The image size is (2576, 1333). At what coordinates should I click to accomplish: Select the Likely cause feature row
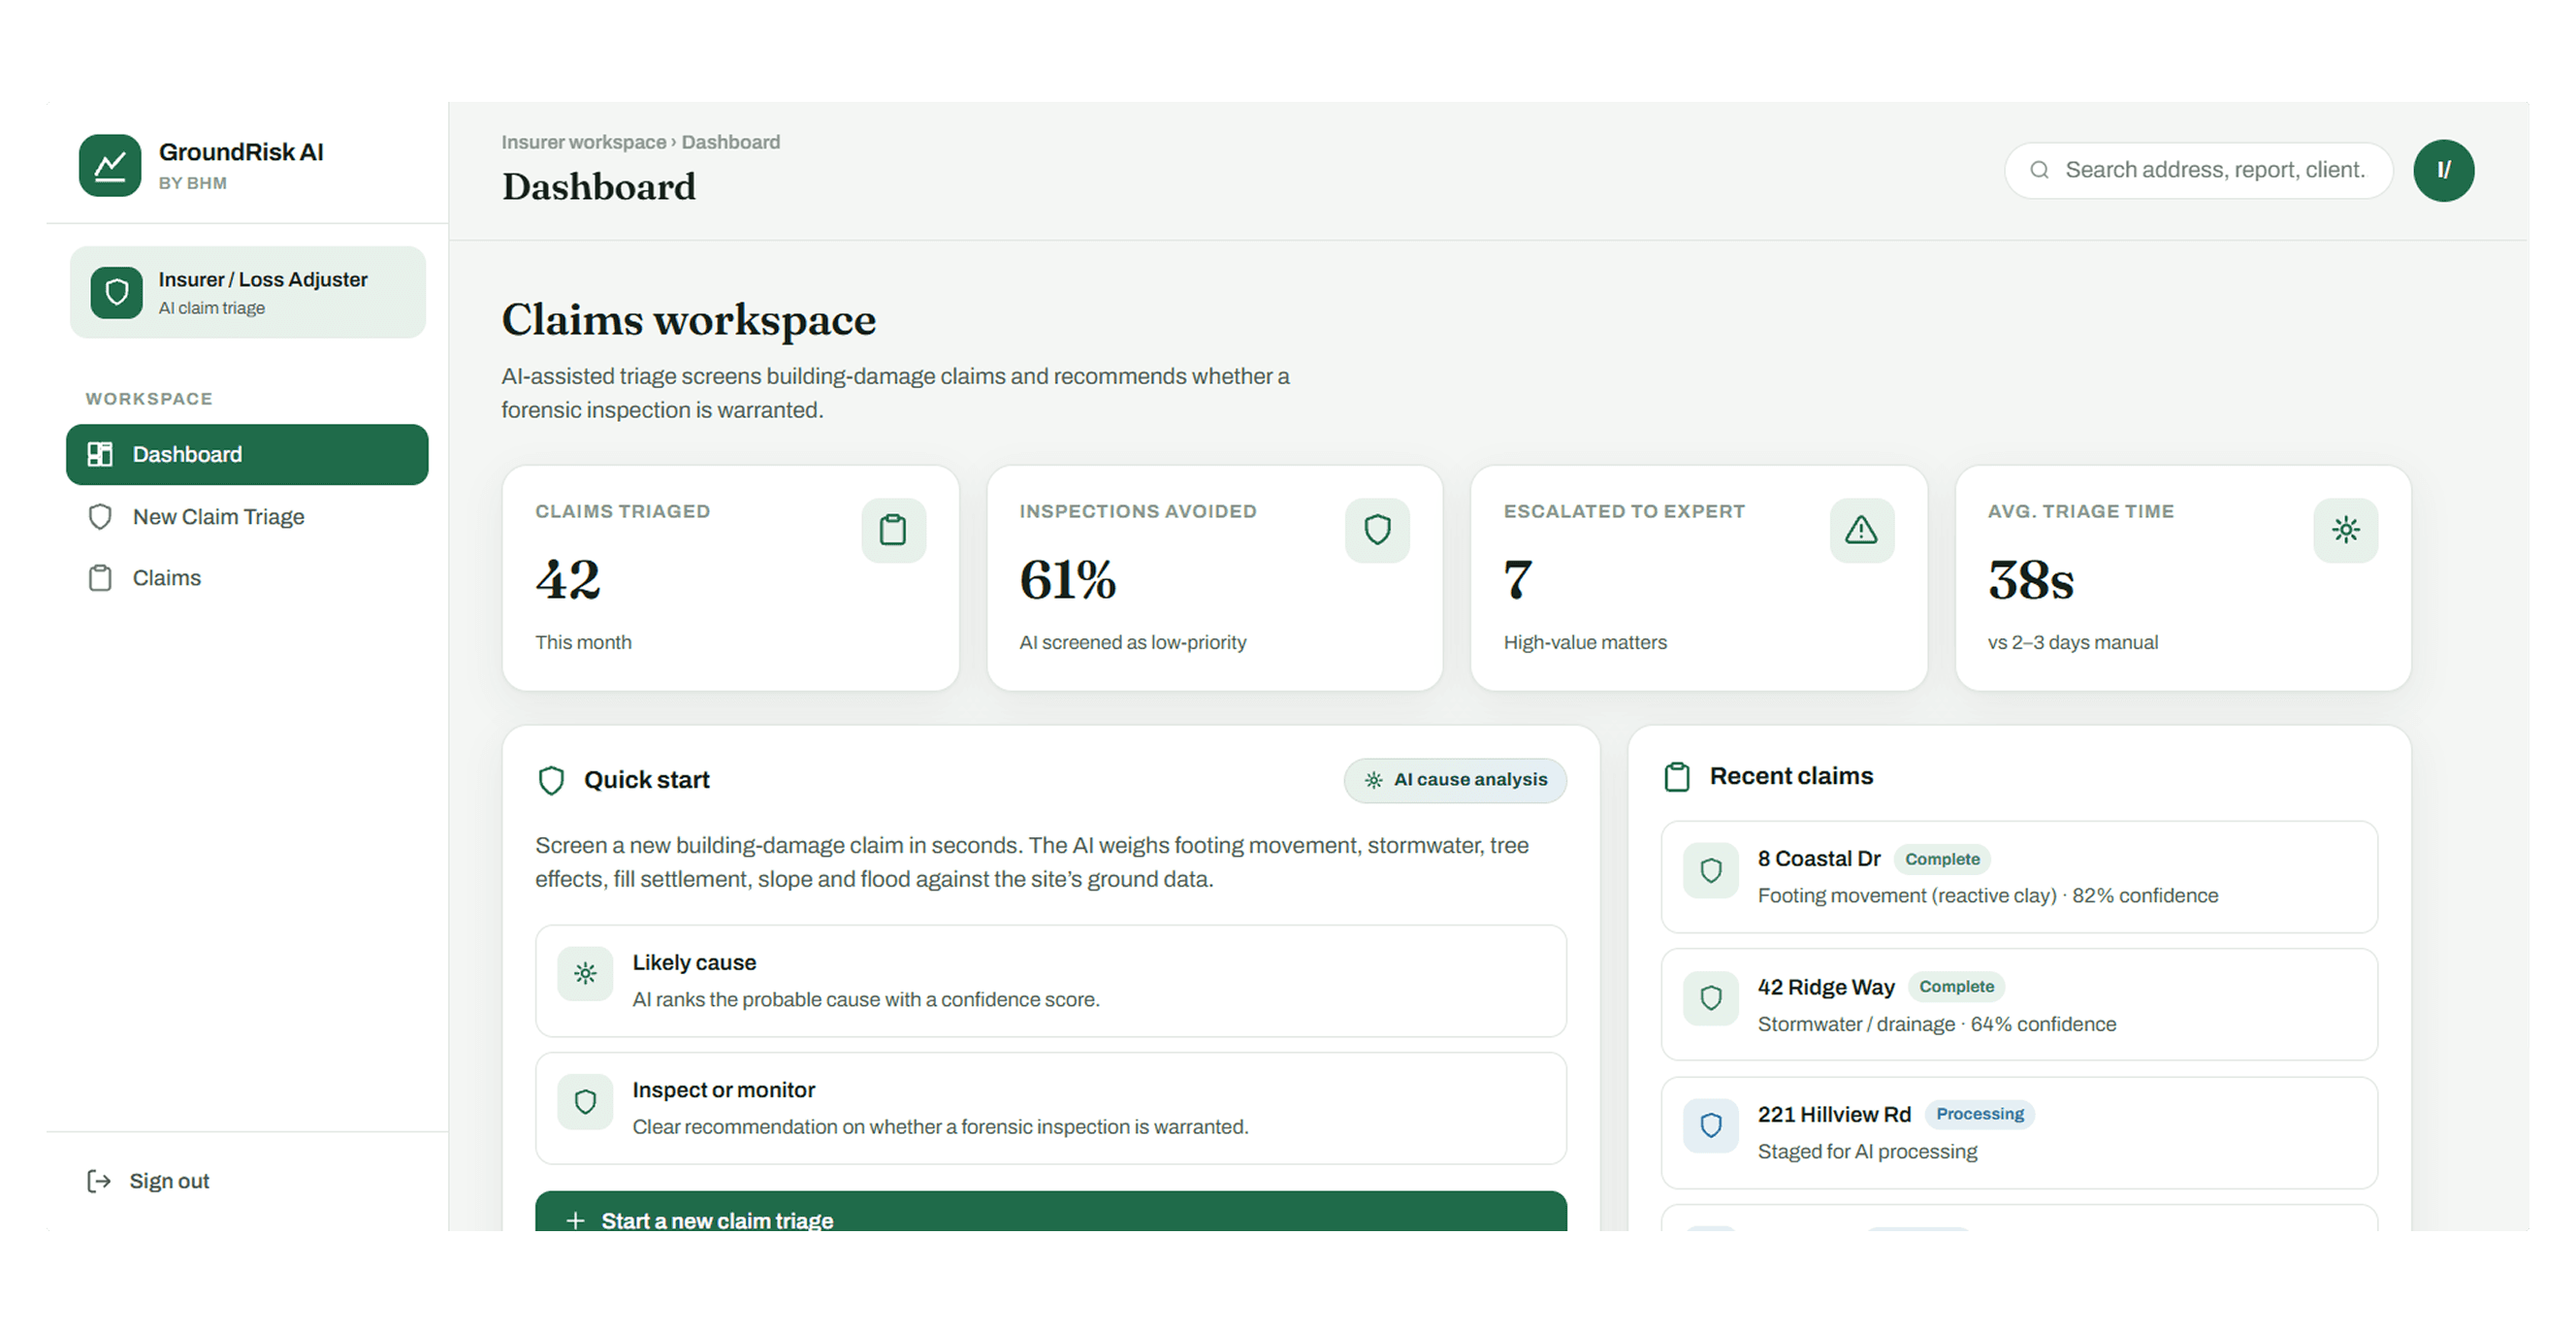coord(1050,981)
